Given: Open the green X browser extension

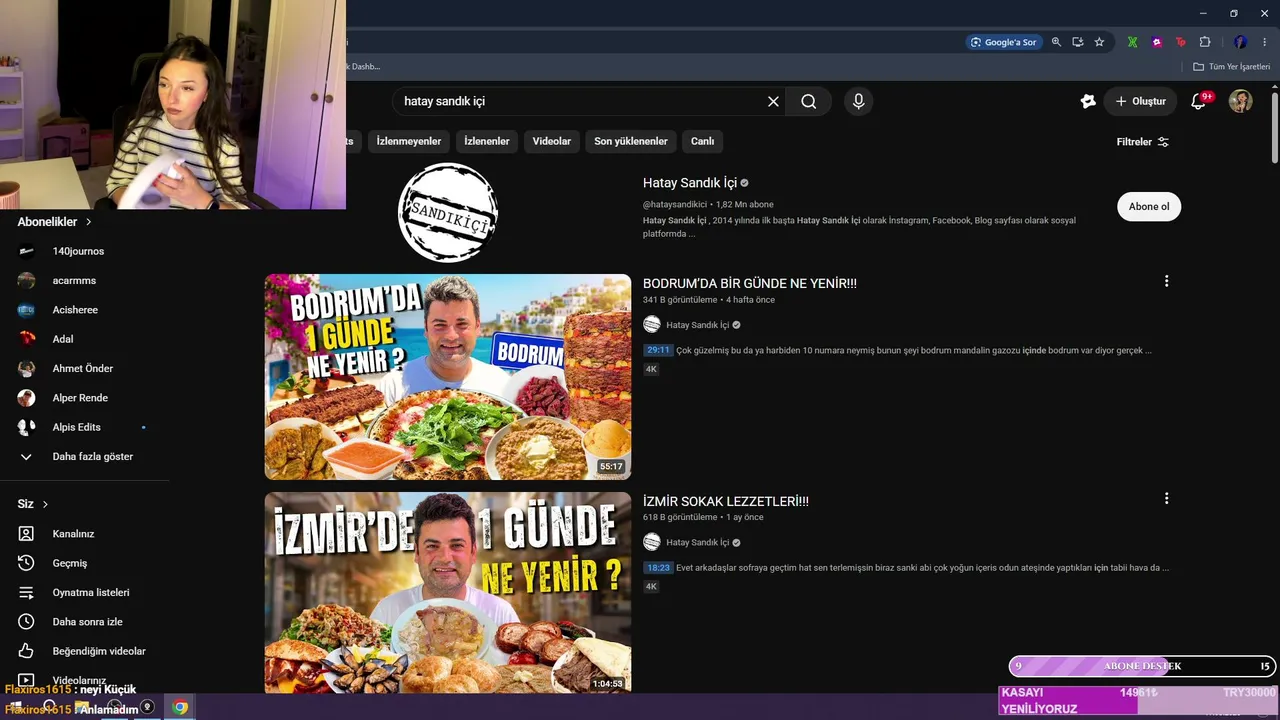Looking at the screenshot, I should click(x=1132, y=42).
